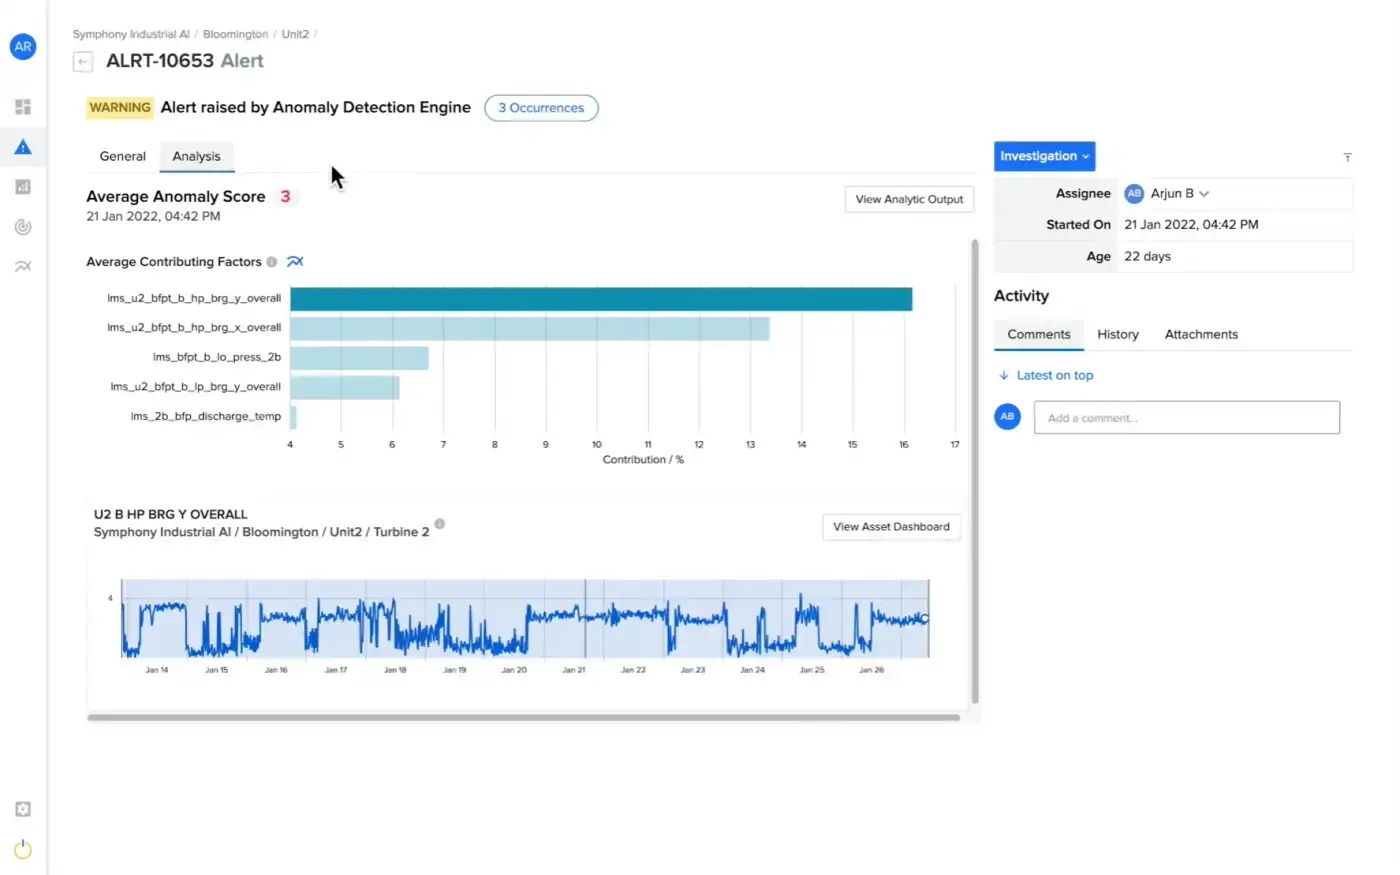Click info icon next to Average Contributing Factors
Image resolution: width=1400 pixels, height=875 pixels.
point(271,262)
